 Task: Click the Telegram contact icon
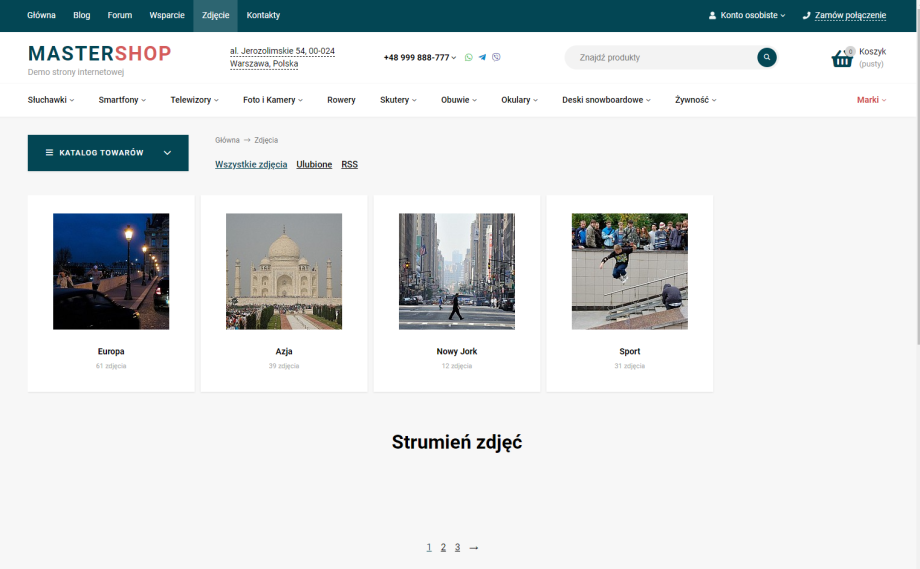click(x=482, y=58)
